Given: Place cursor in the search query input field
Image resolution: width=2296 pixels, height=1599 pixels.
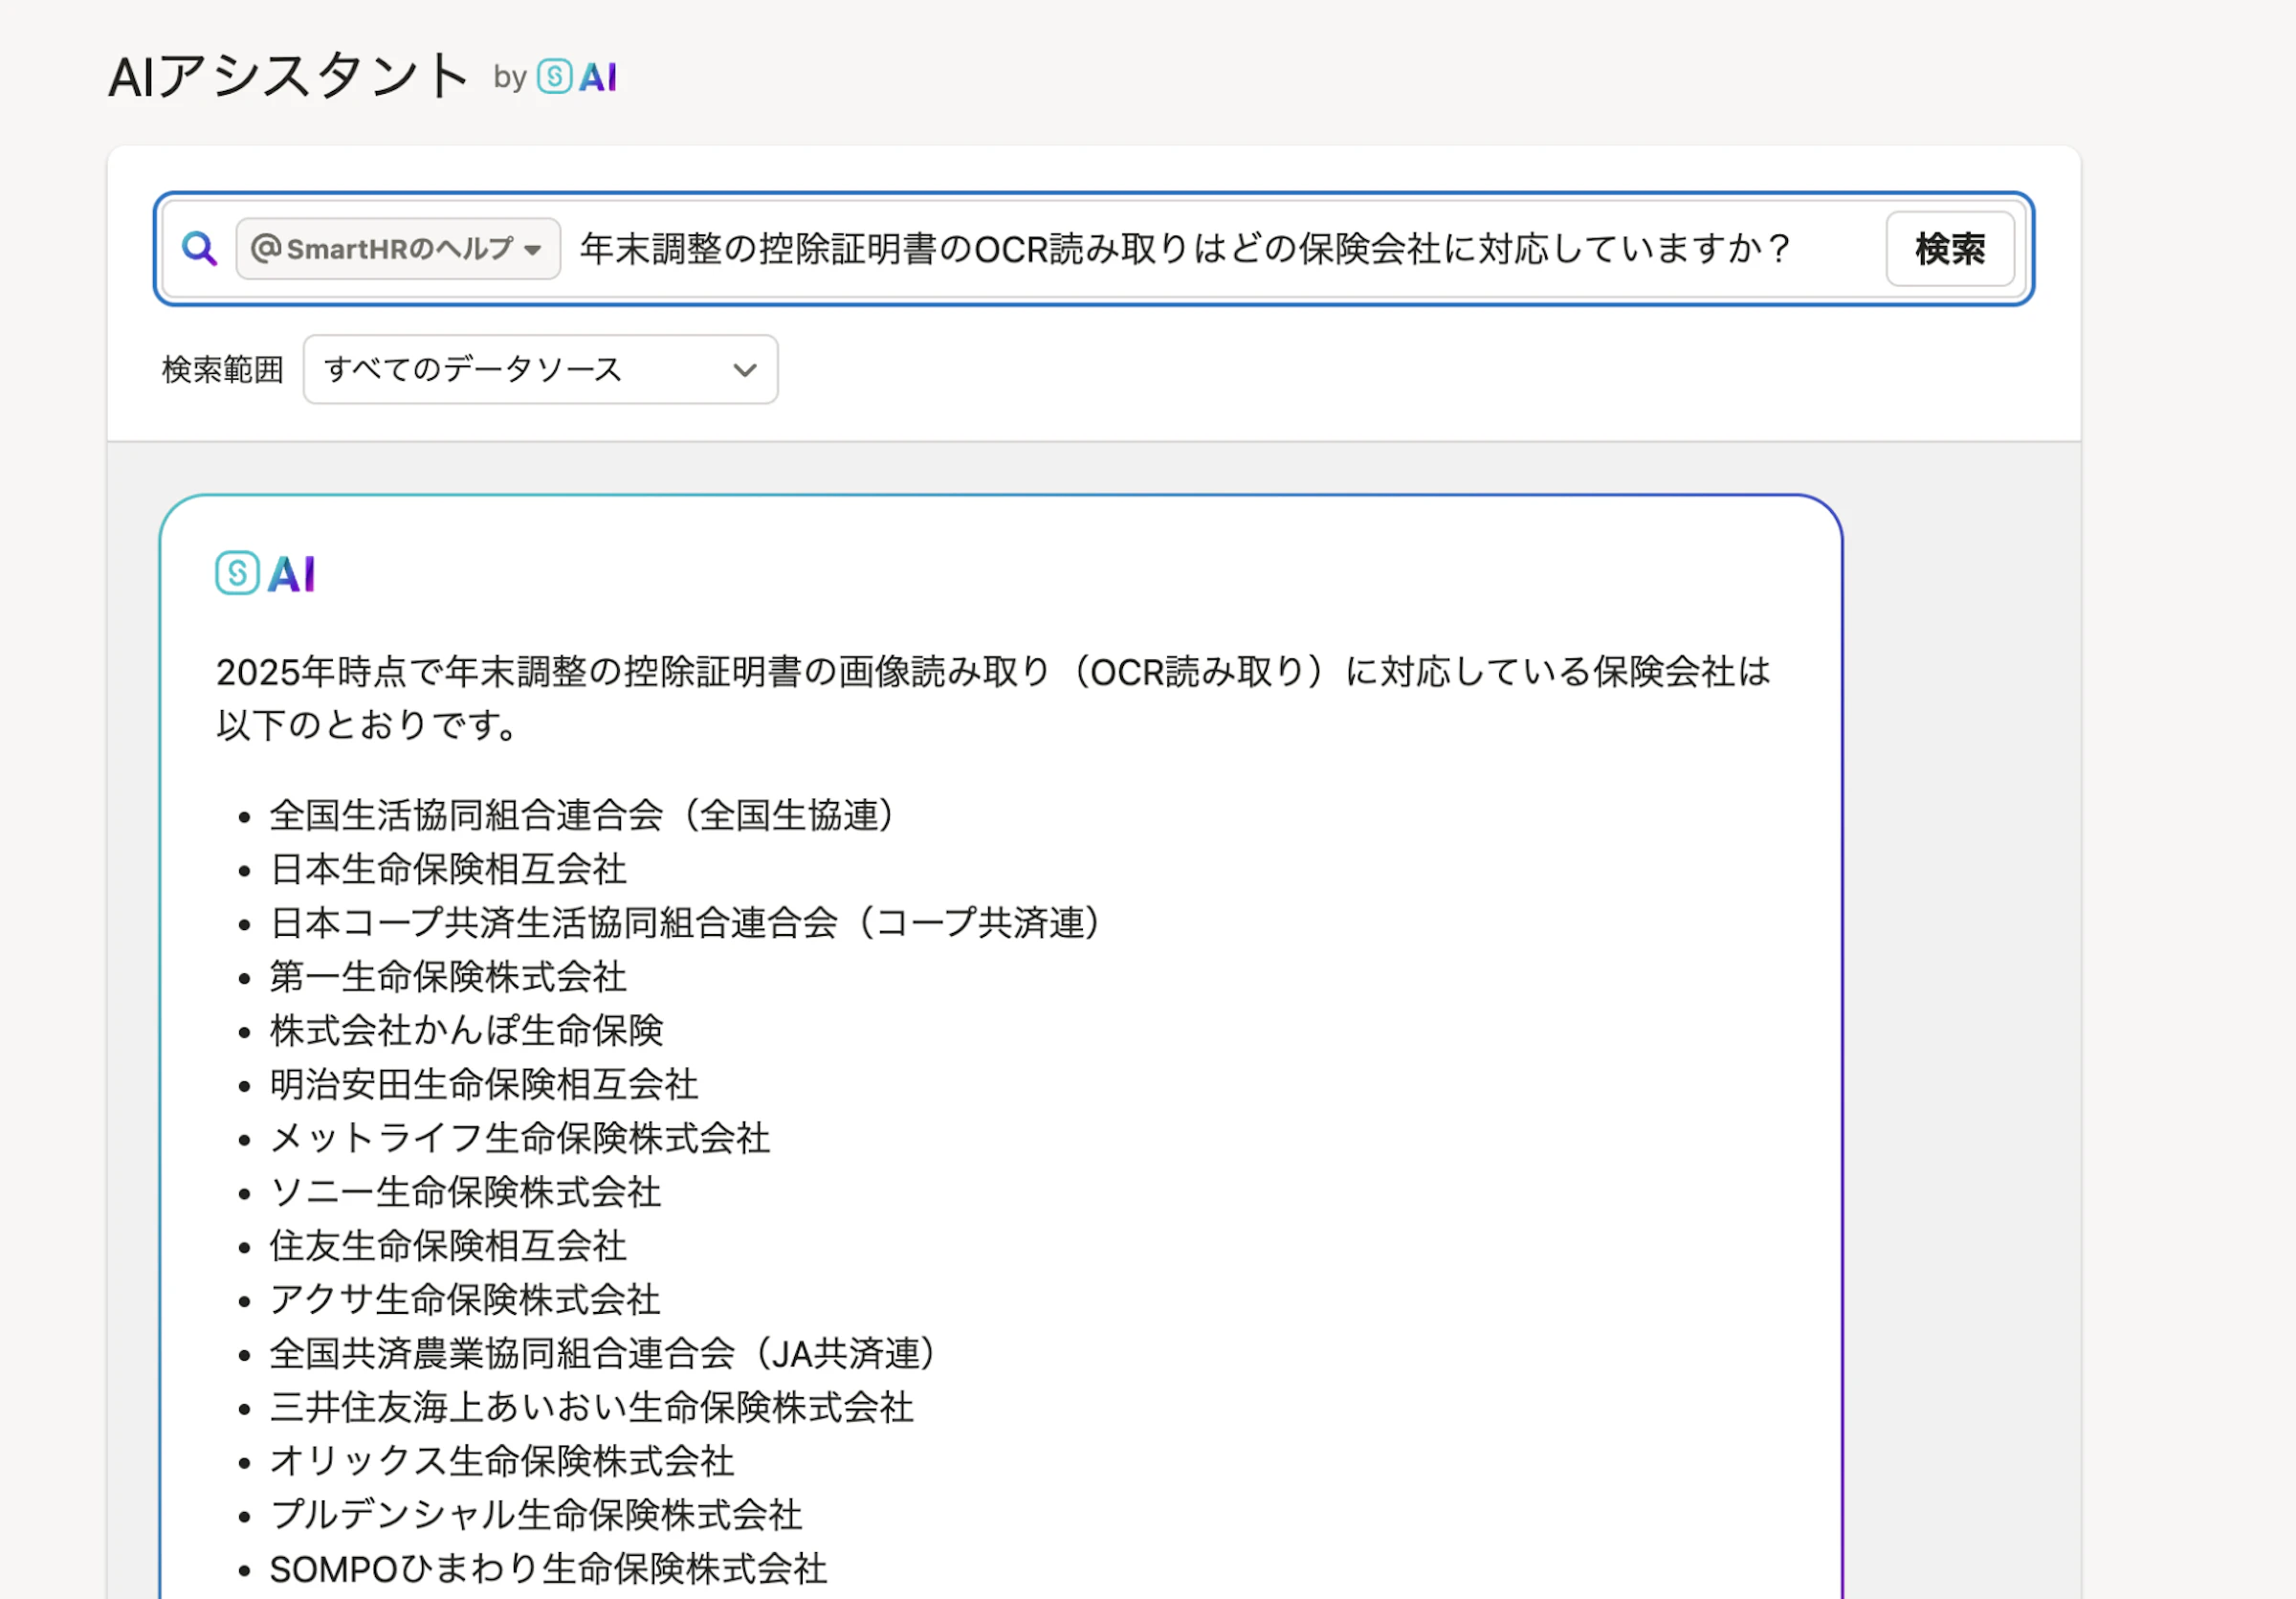Looking at the screenshot, I should [x=1200, y=249].
